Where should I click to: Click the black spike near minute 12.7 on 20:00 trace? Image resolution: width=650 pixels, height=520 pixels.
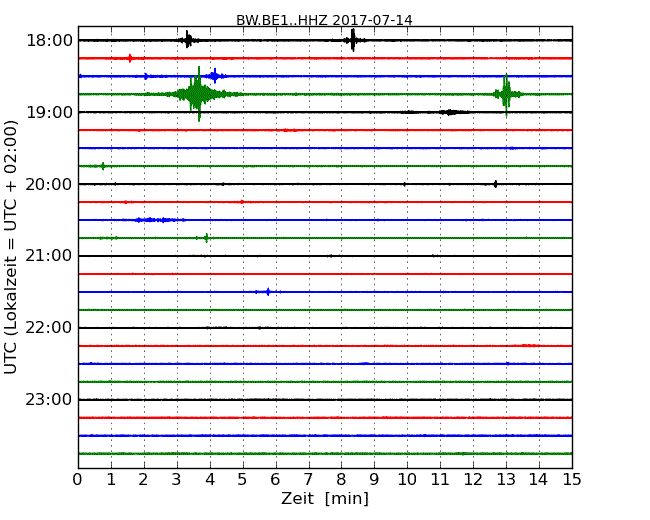pyautogui.click(x=495, y=184)
